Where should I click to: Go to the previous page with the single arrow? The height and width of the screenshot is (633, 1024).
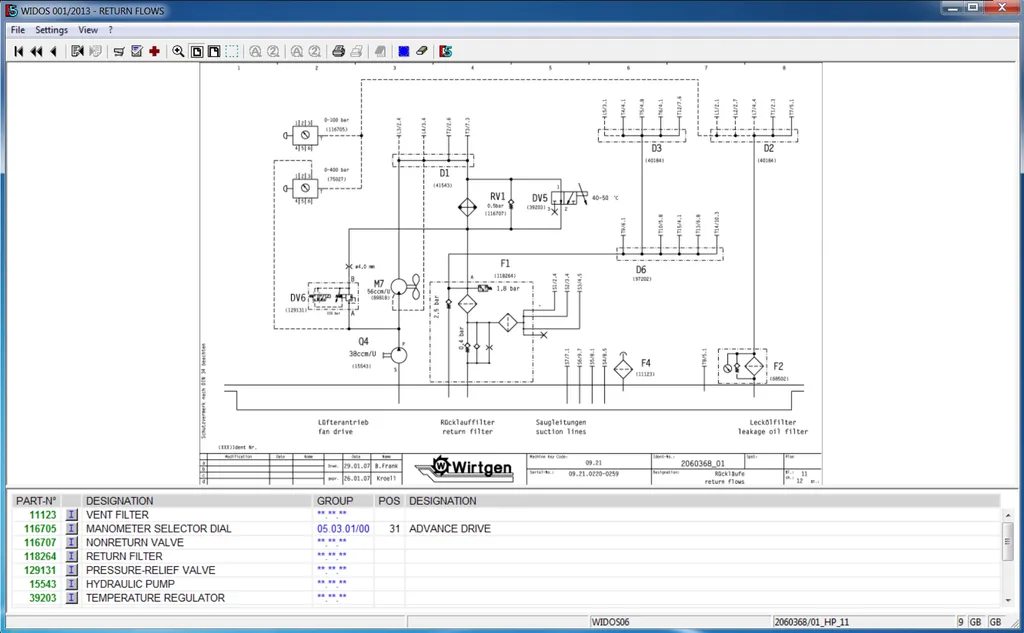[54, 51]
